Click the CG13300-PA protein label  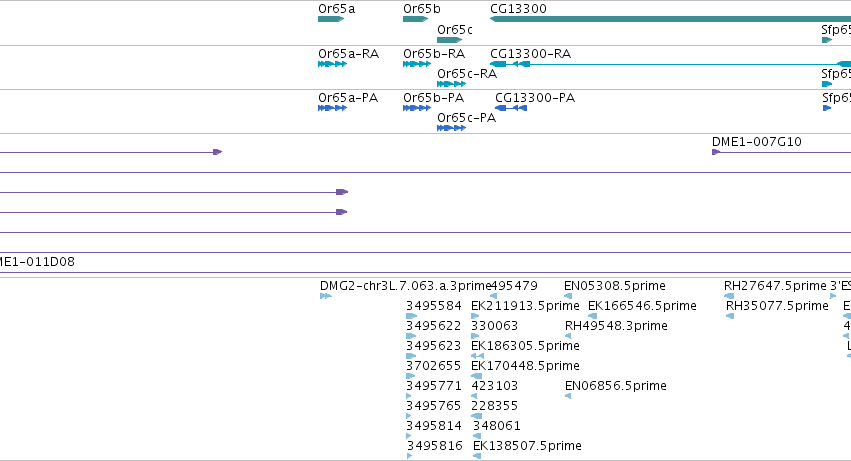coord(535,98)
